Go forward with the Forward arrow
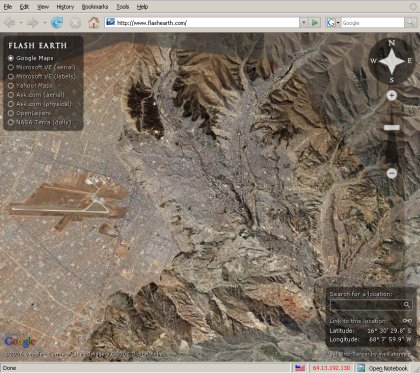This screenshot has height=373, width=420. (33, 23)
